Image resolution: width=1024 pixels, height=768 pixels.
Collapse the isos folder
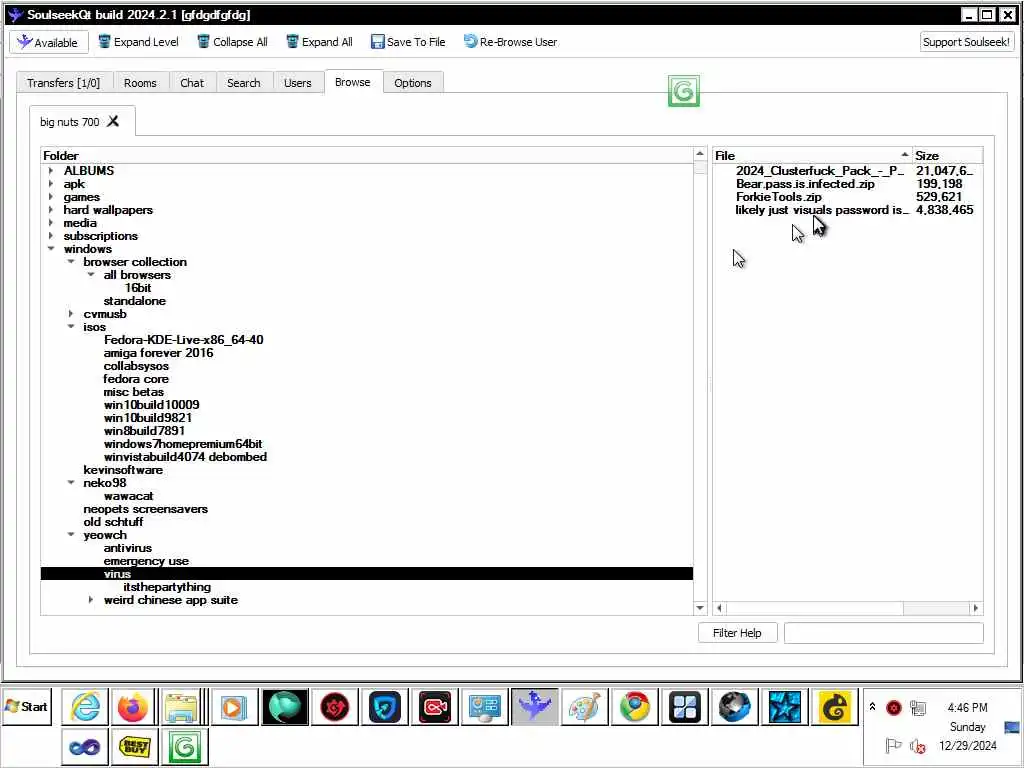pyautogui.click(x=71, y=327)
